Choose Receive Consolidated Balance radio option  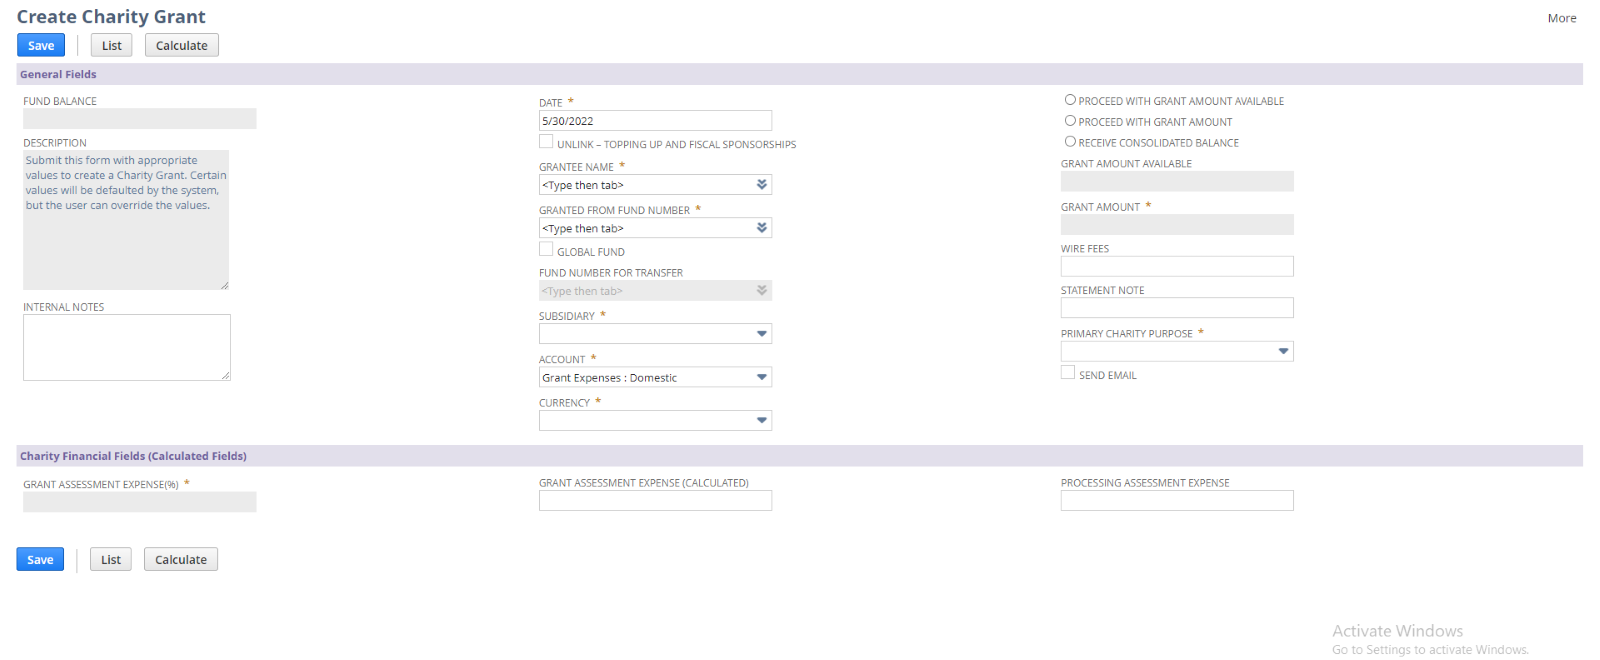(1070, 142)
